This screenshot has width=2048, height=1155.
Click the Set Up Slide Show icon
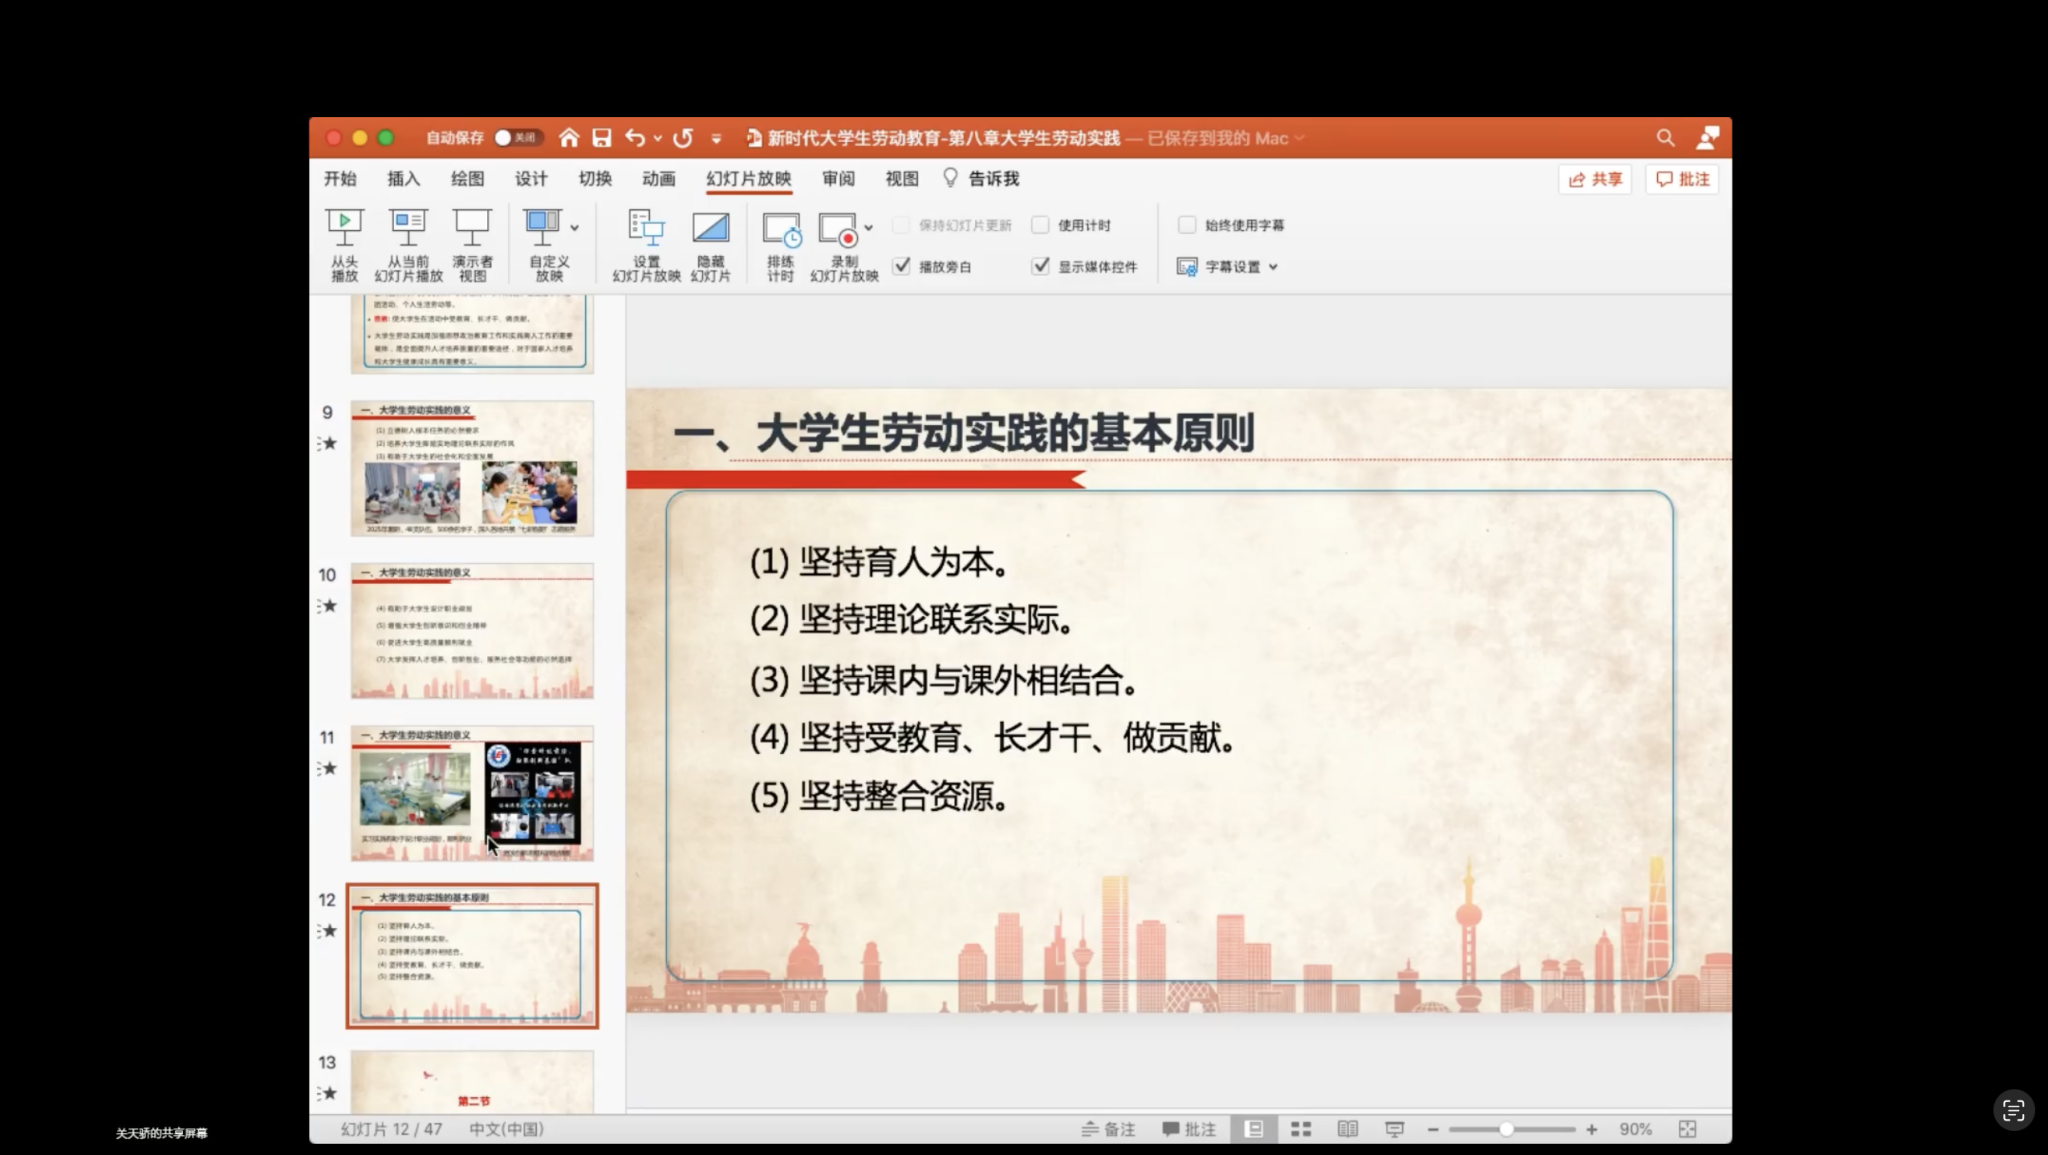646,229
